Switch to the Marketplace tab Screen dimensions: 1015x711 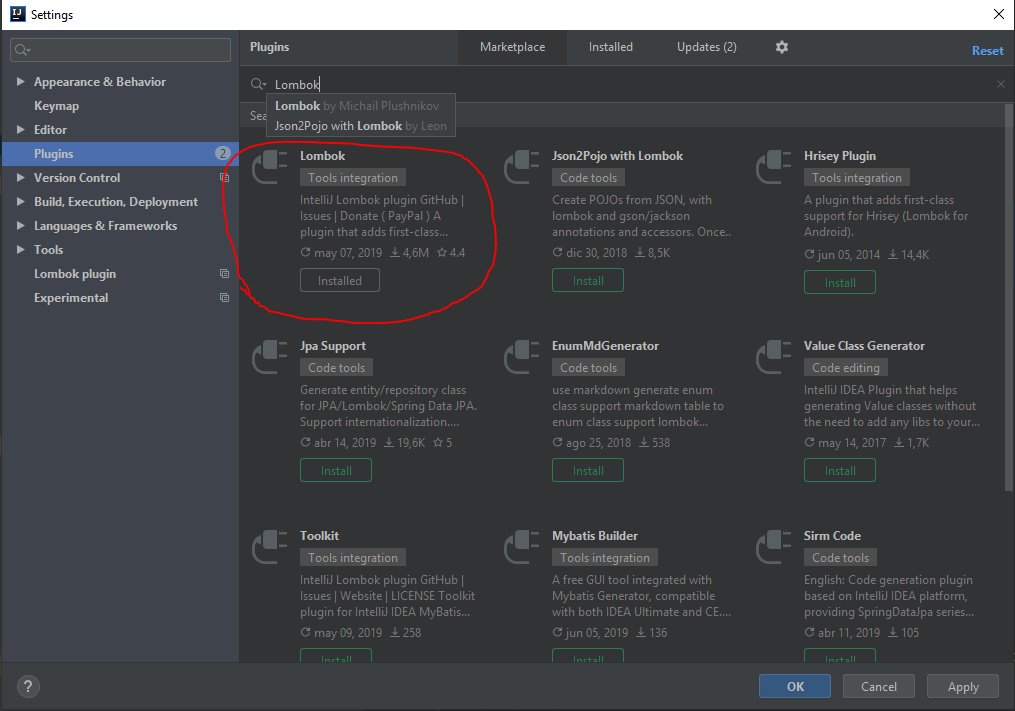[x=512, y=47]
